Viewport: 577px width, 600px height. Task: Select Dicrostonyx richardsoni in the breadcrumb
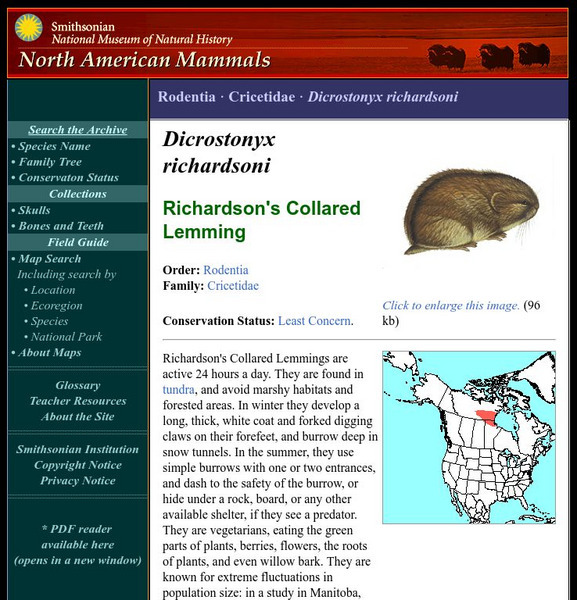[383, 97]
